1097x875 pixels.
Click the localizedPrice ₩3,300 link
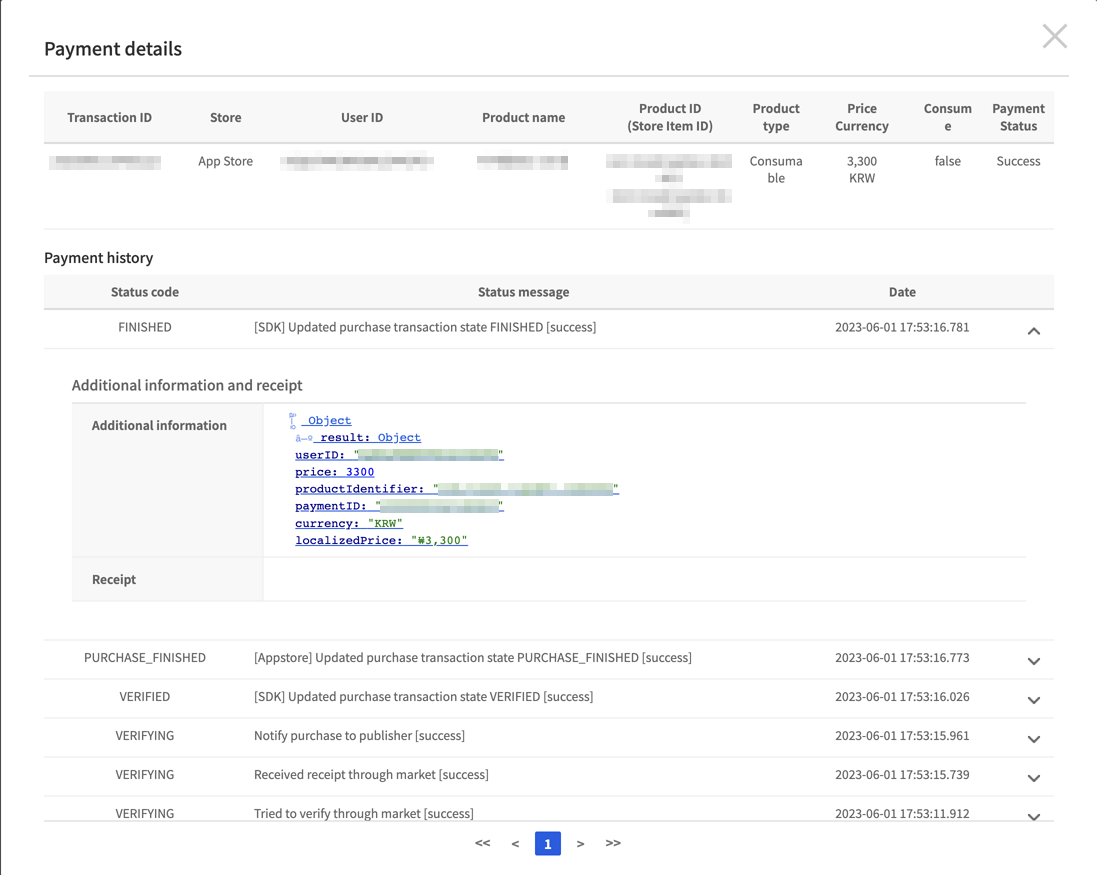380,540
